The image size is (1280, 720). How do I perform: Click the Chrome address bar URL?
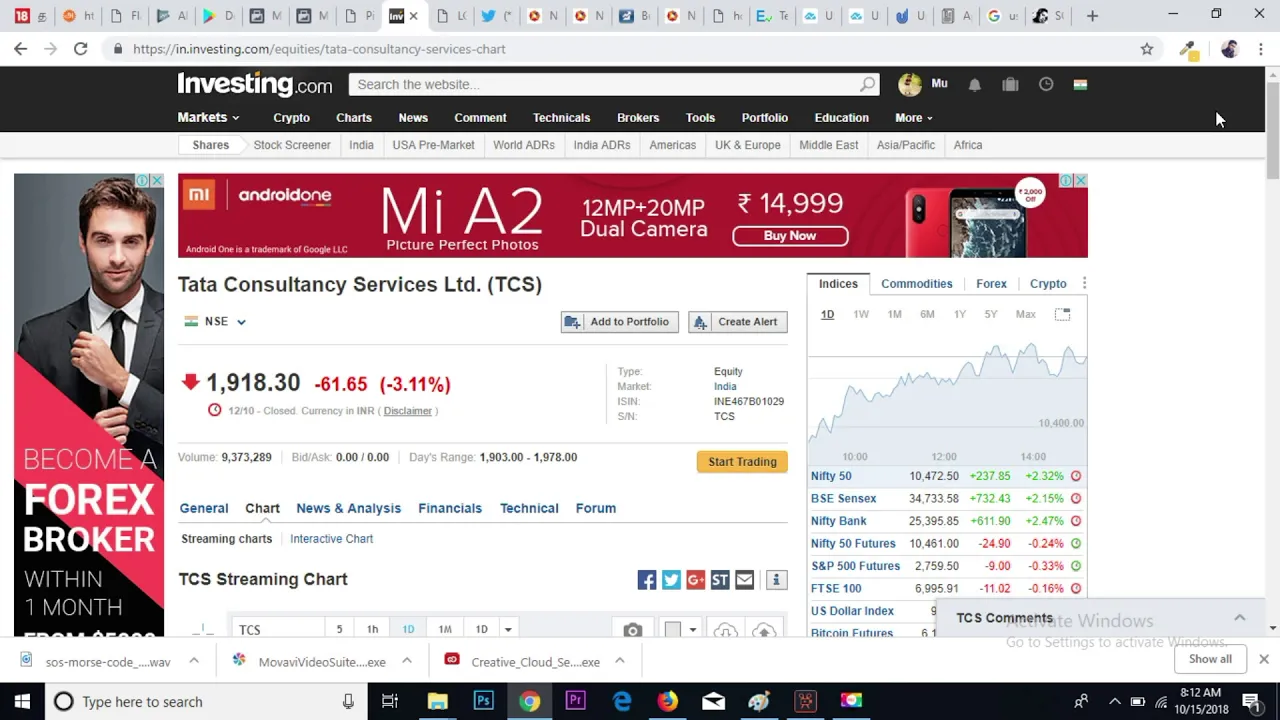319,49
